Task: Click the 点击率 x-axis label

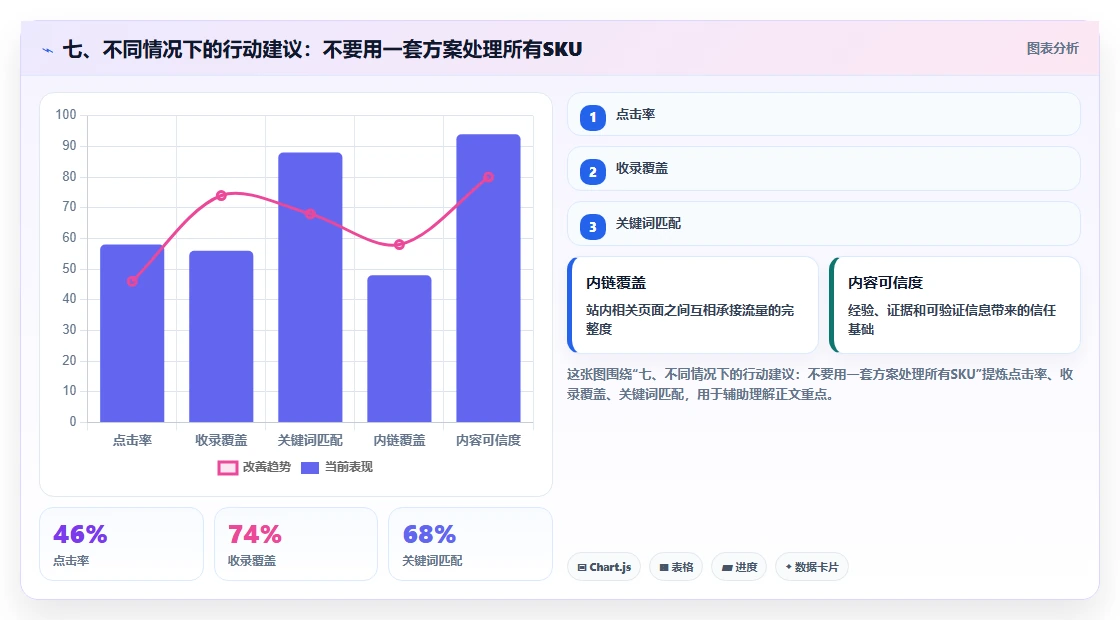Action: click(x=132, y=441)
